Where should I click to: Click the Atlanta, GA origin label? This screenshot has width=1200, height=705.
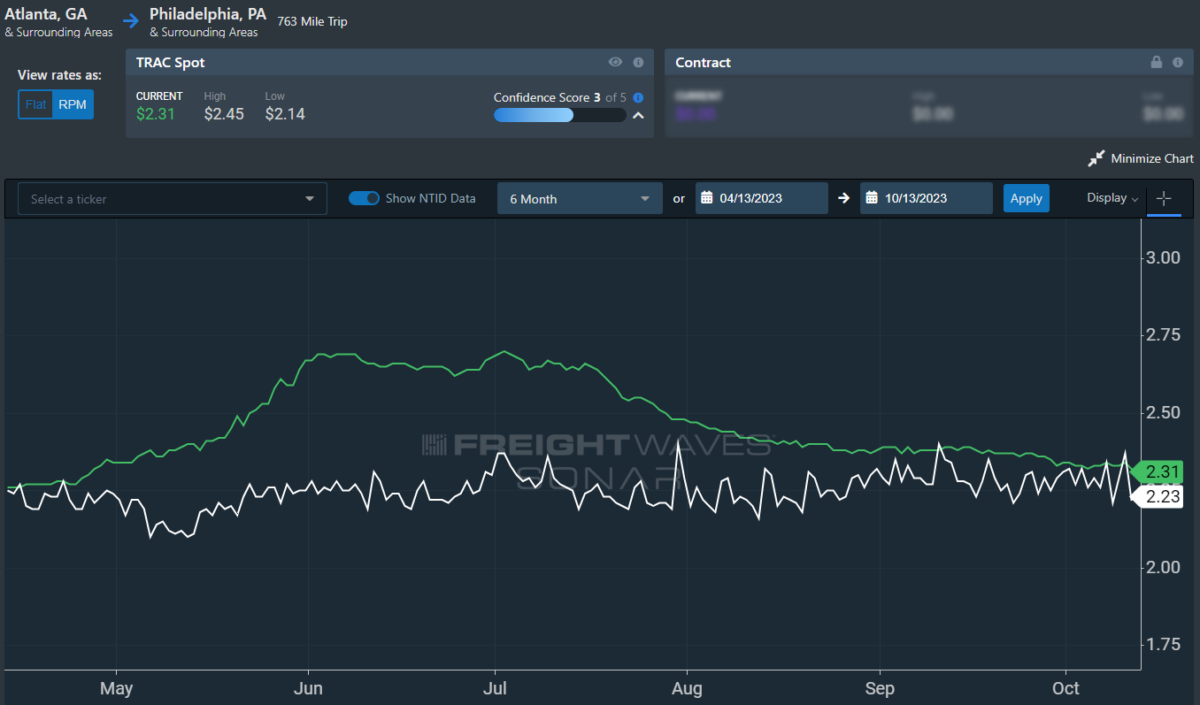48,15
